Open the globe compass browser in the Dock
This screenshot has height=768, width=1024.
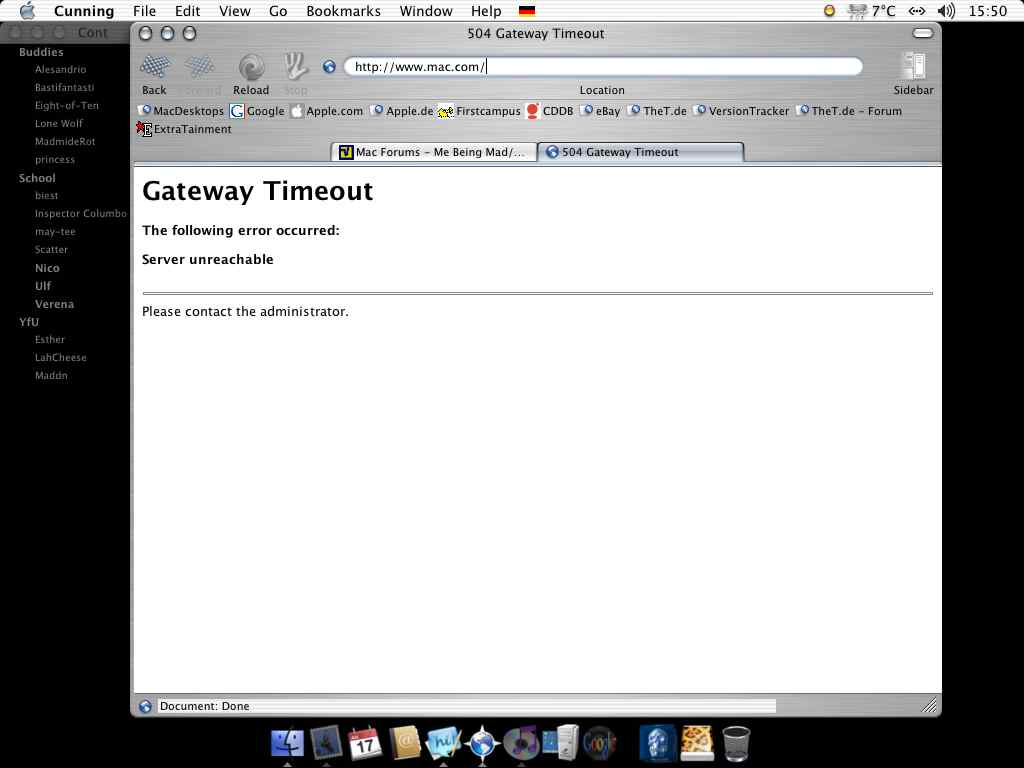(x=483, y=743)
